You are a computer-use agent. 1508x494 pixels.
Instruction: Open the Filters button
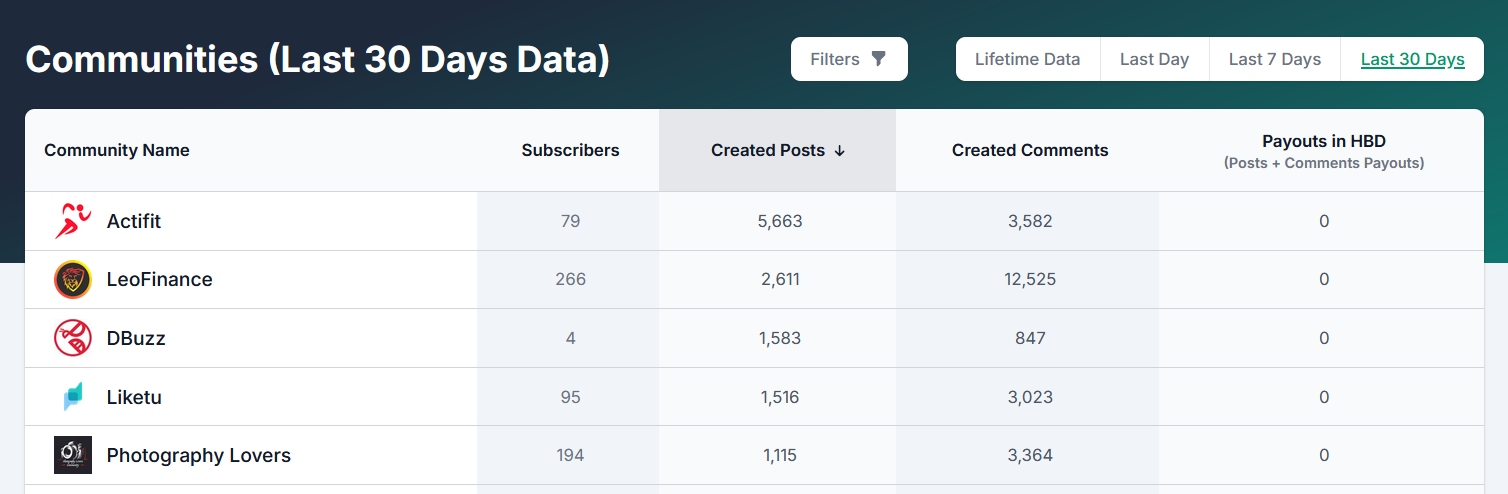coord(849,59)
